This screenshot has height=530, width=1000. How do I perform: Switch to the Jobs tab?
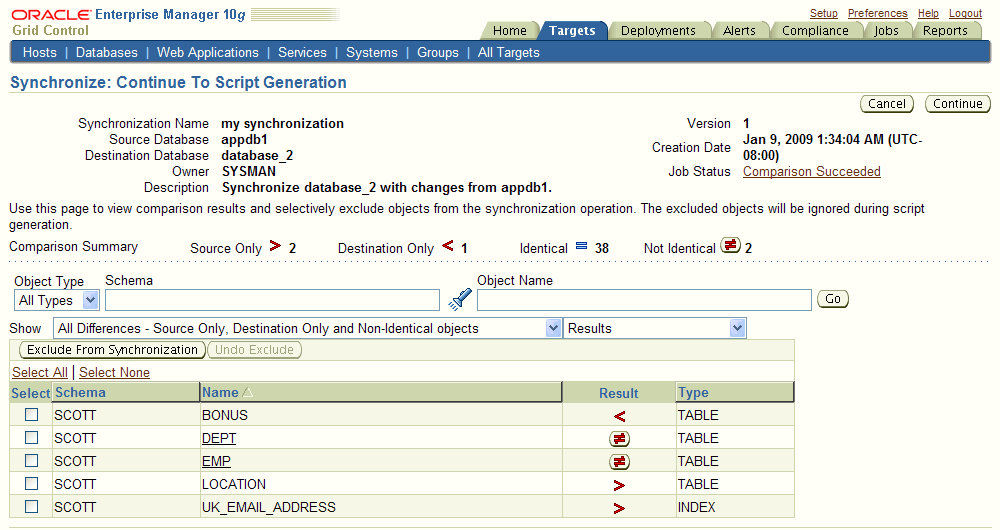(x=886, y=31)
